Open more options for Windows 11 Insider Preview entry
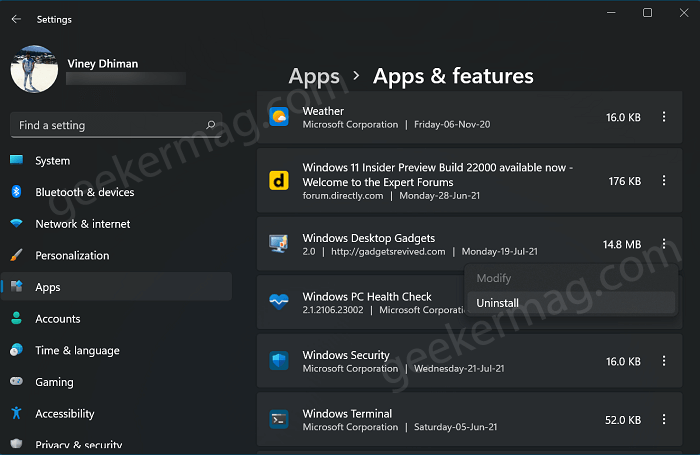This screenshot has height=455, width=700. 664,181
